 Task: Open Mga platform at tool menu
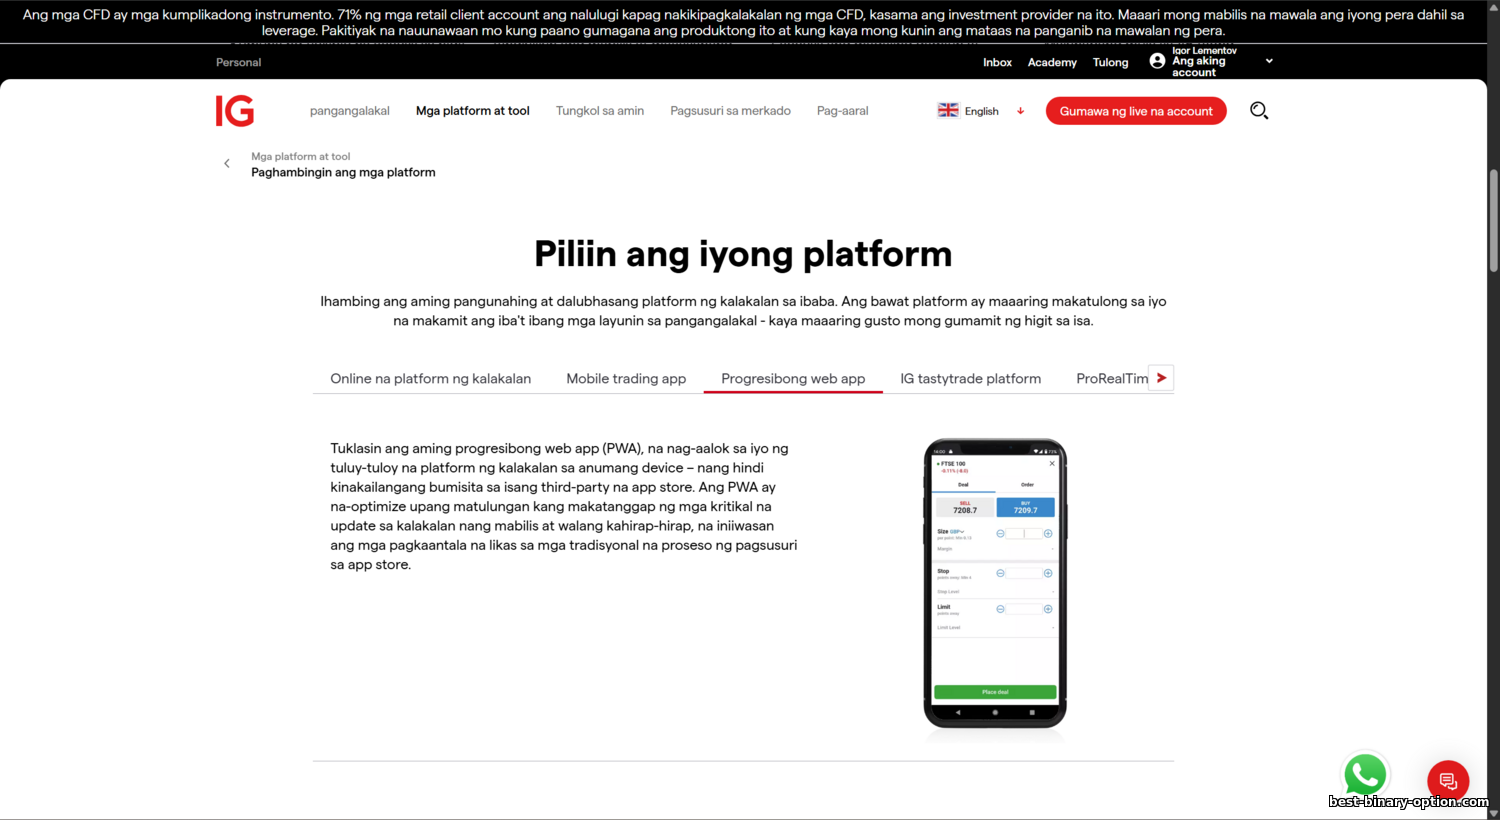(x=473, y=111)
